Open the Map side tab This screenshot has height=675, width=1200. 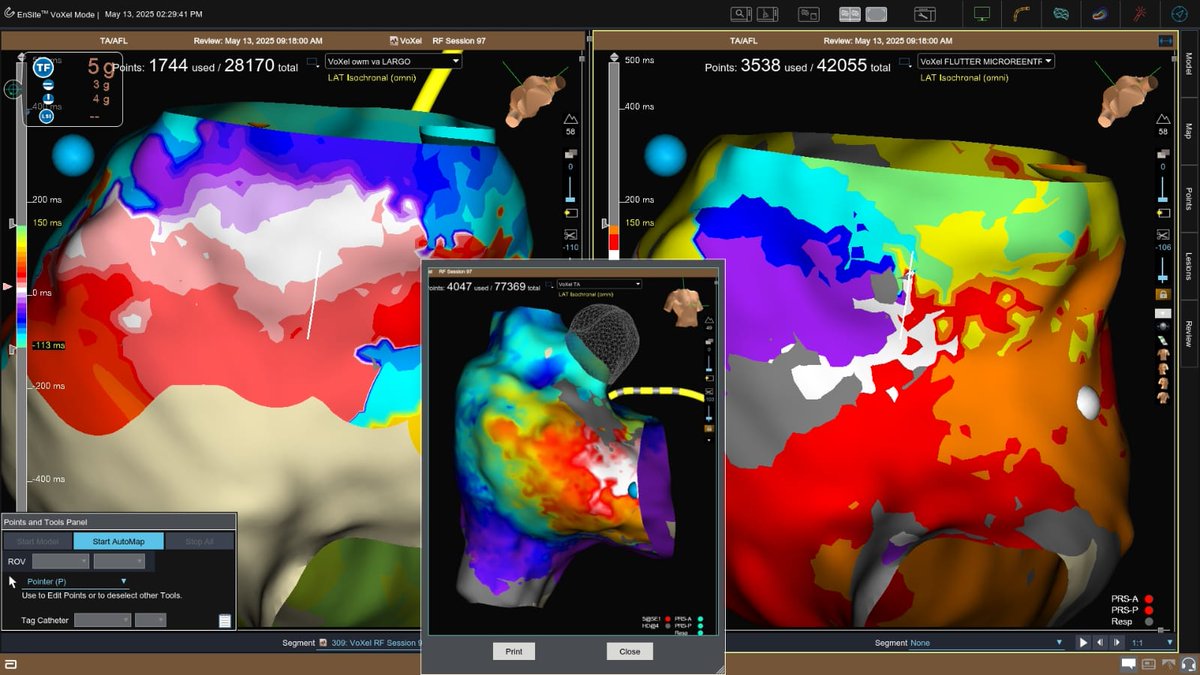coord(1188,131)
